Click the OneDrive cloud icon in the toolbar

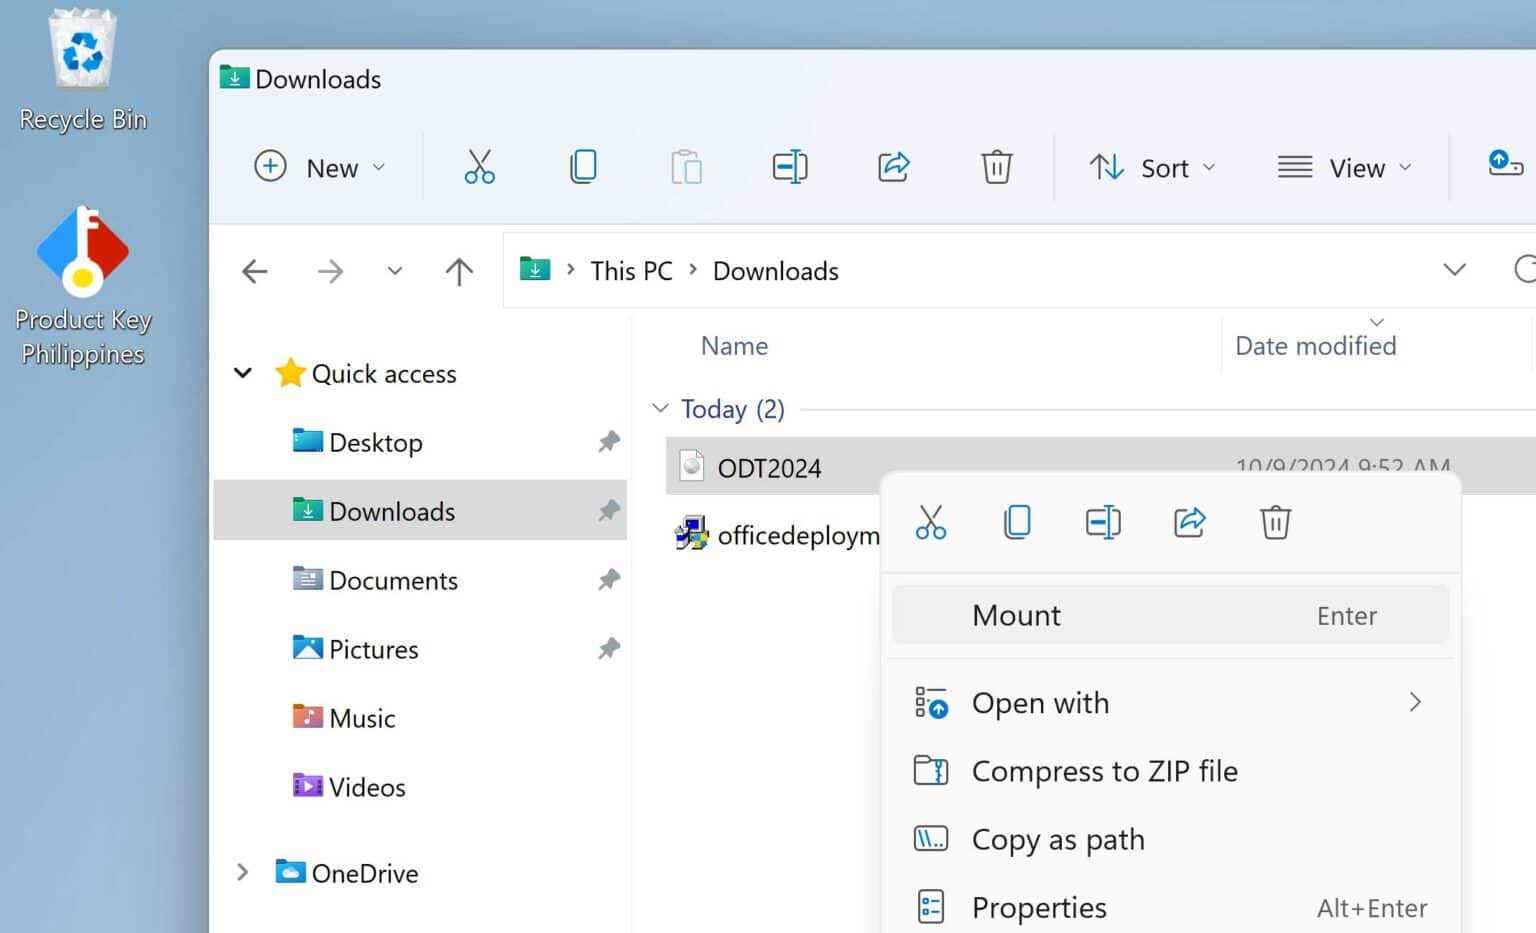coord(1505,163)
